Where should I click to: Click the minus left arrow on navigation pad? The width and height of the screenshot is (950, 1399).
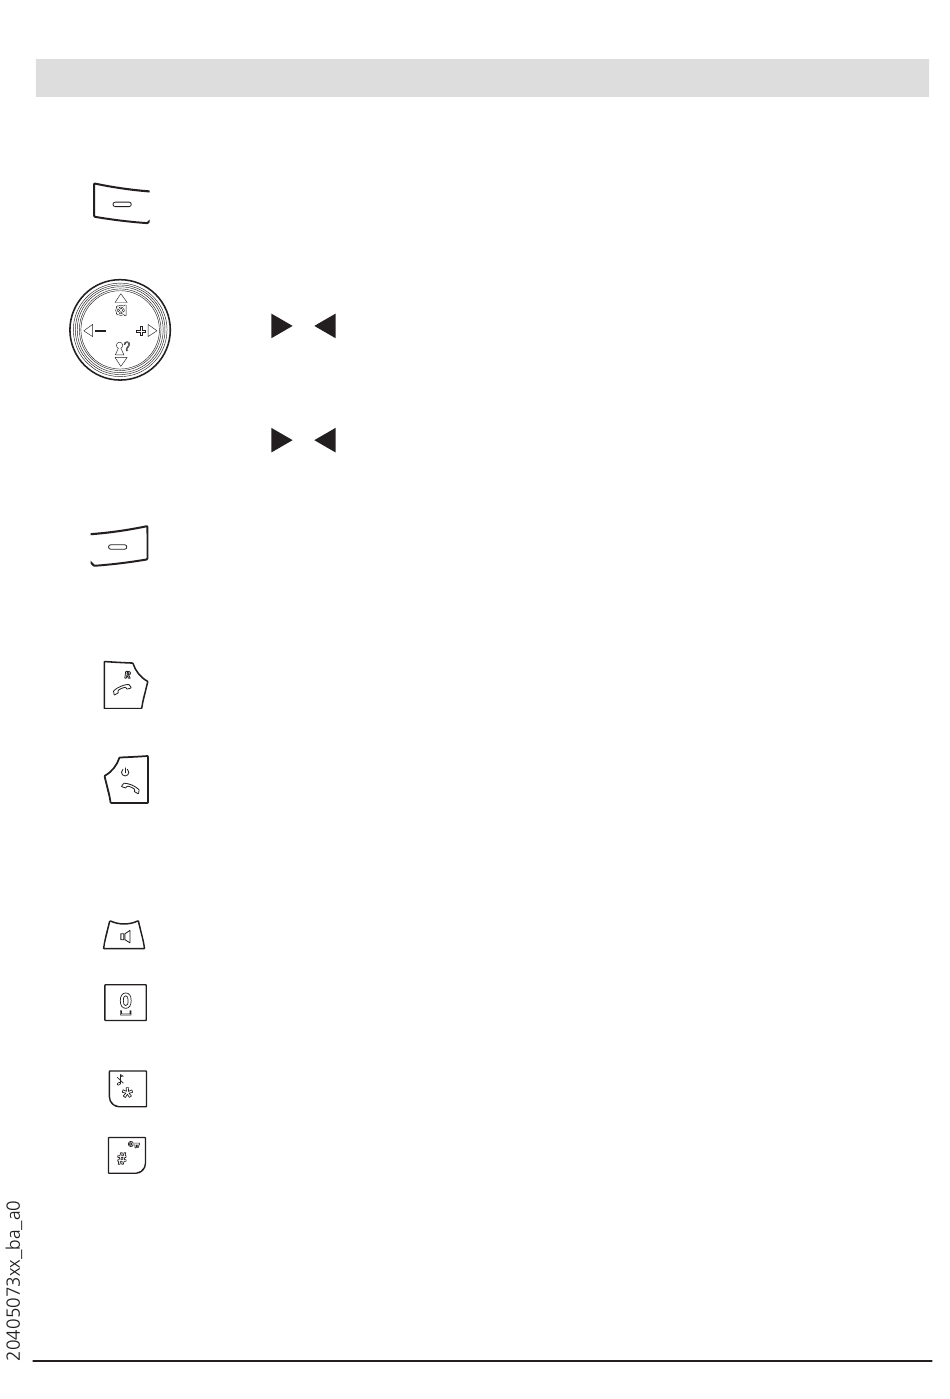click(x=95, y=329)
